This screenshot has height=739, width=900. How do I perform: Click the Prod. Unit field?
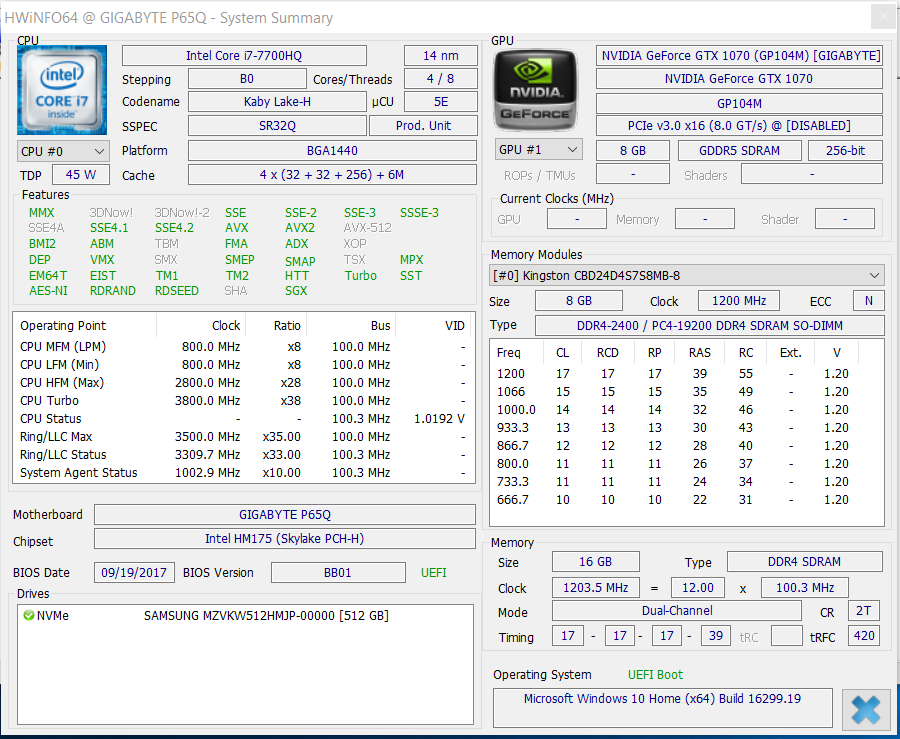pyautogui.click(x=423, y=126)
